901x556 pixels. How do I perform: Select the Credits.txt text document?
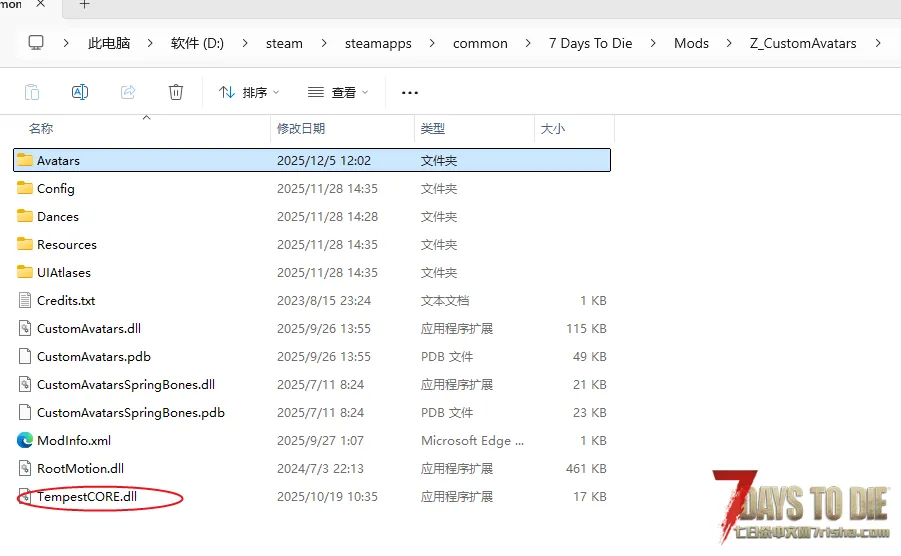(x=66, y=300)
